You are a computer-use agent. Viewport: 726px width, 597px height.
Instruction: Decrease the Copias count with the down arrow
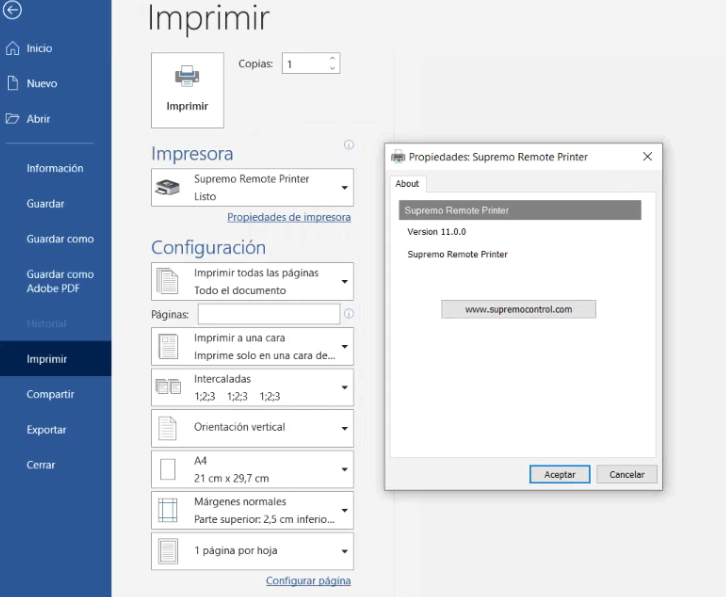point(332,69)
